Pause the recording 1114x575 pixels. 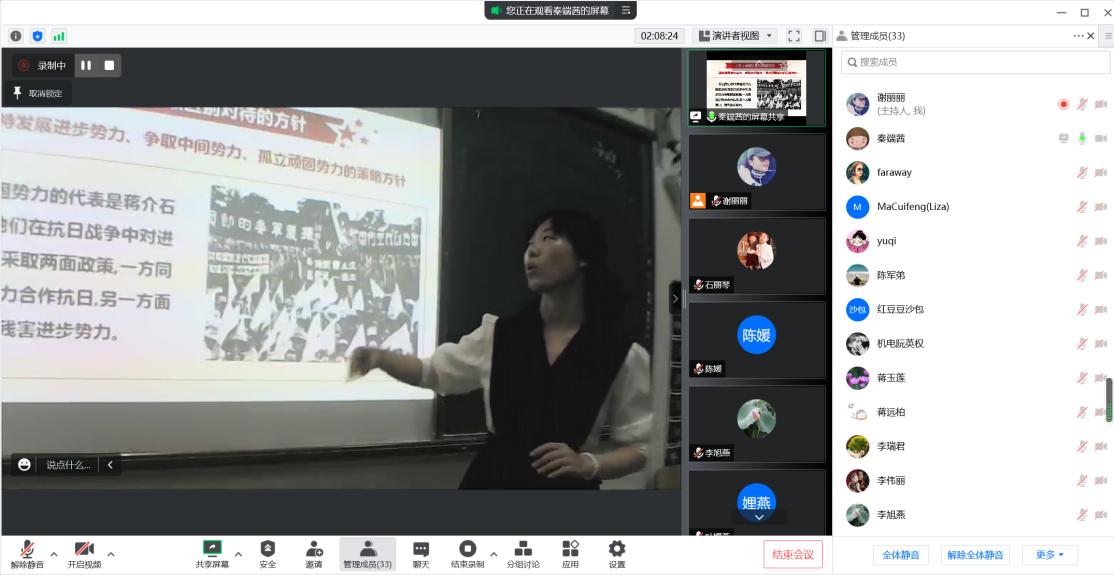86,65
